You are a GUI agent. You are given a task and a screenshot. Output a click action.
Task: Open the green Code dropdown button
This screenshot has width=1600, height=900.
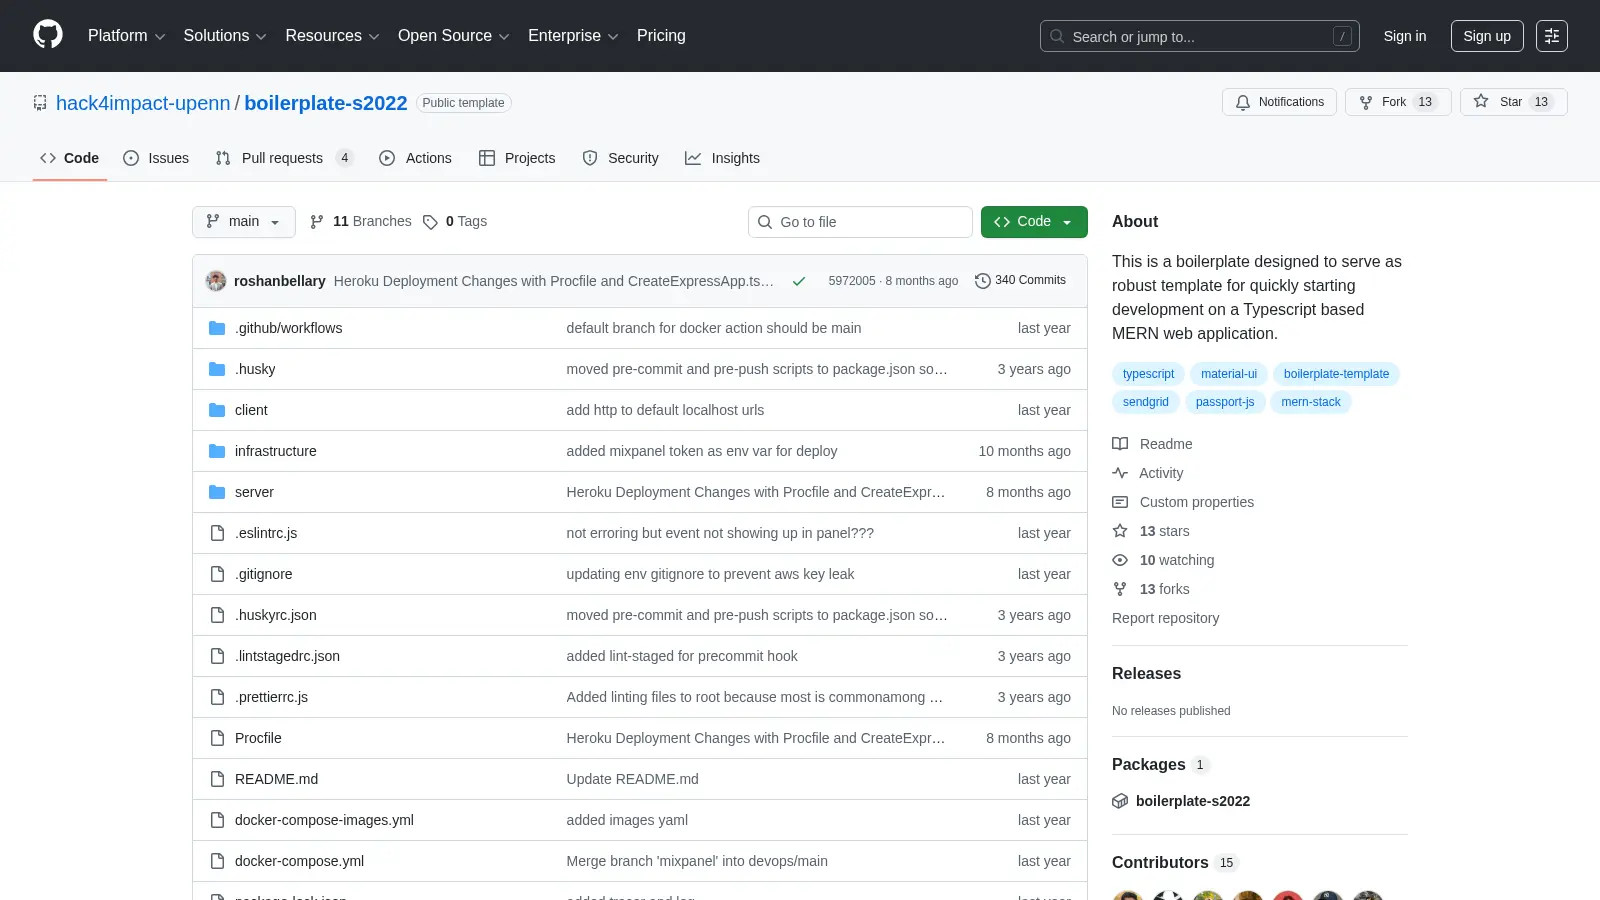point(1034,222)
